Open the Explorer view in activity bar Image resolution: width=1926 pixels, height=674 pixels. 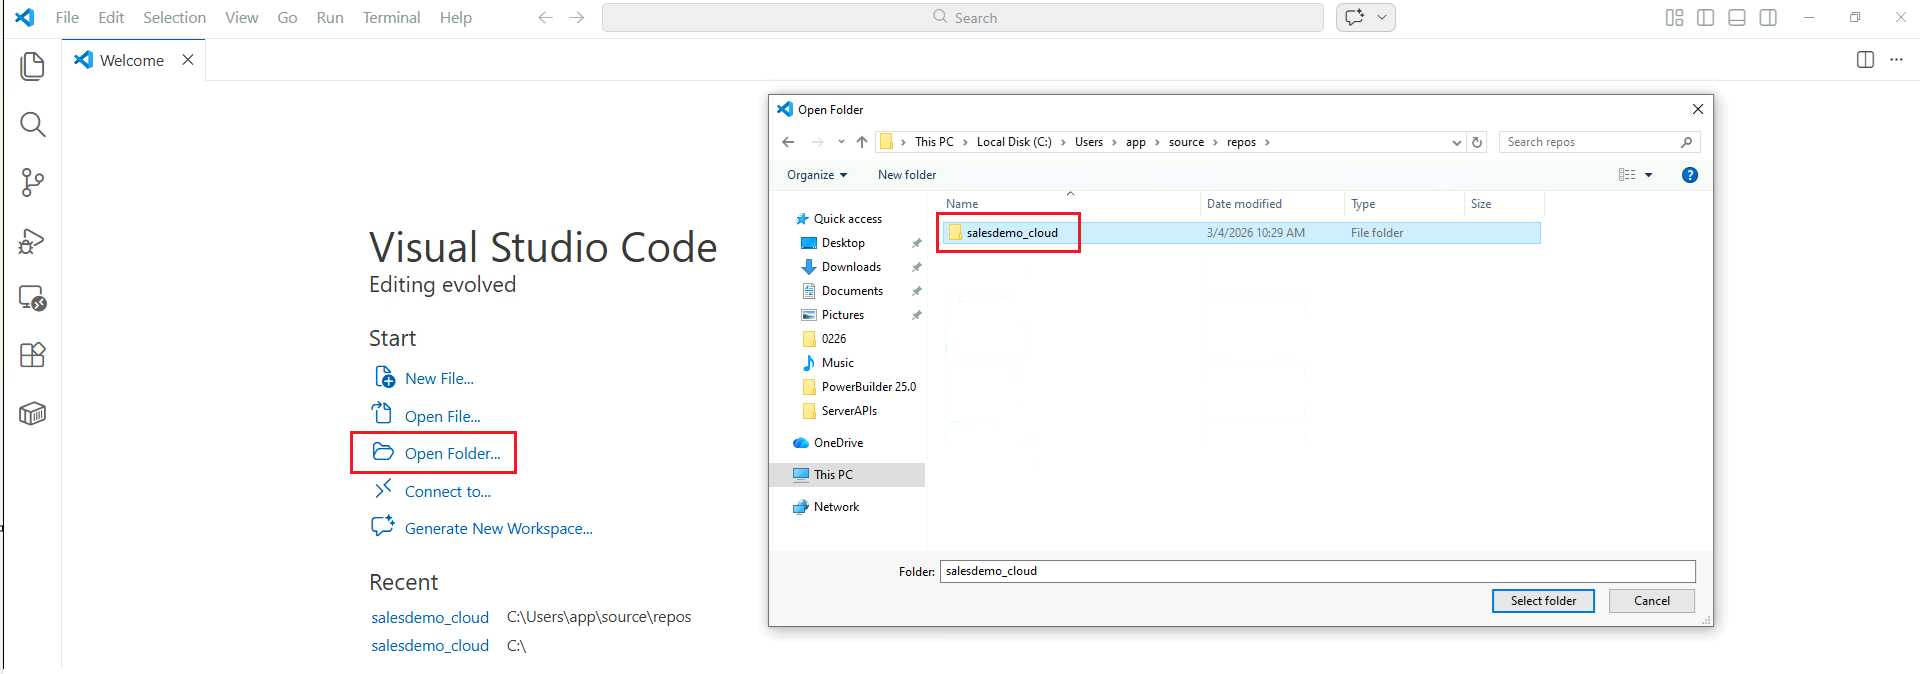32,67
